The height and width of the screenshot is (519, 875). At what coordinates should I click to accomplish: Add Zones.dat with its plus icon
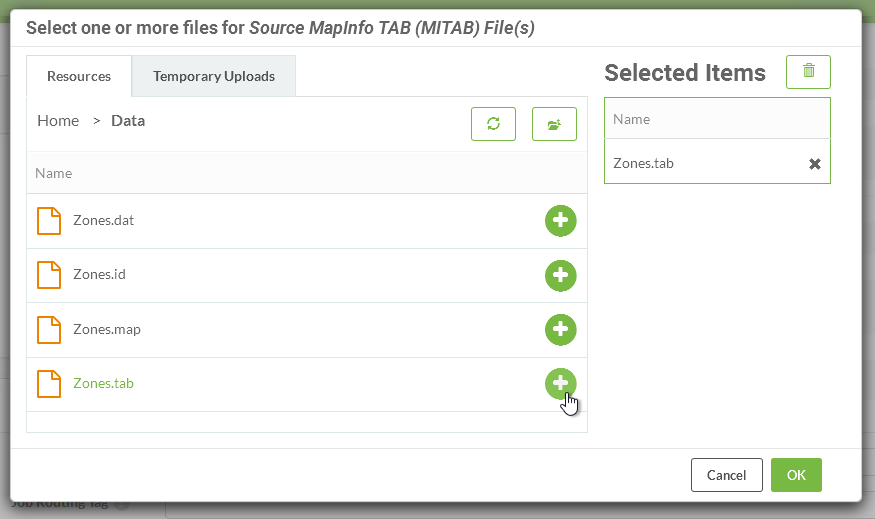pyautogui.click(x=560, y=220)
